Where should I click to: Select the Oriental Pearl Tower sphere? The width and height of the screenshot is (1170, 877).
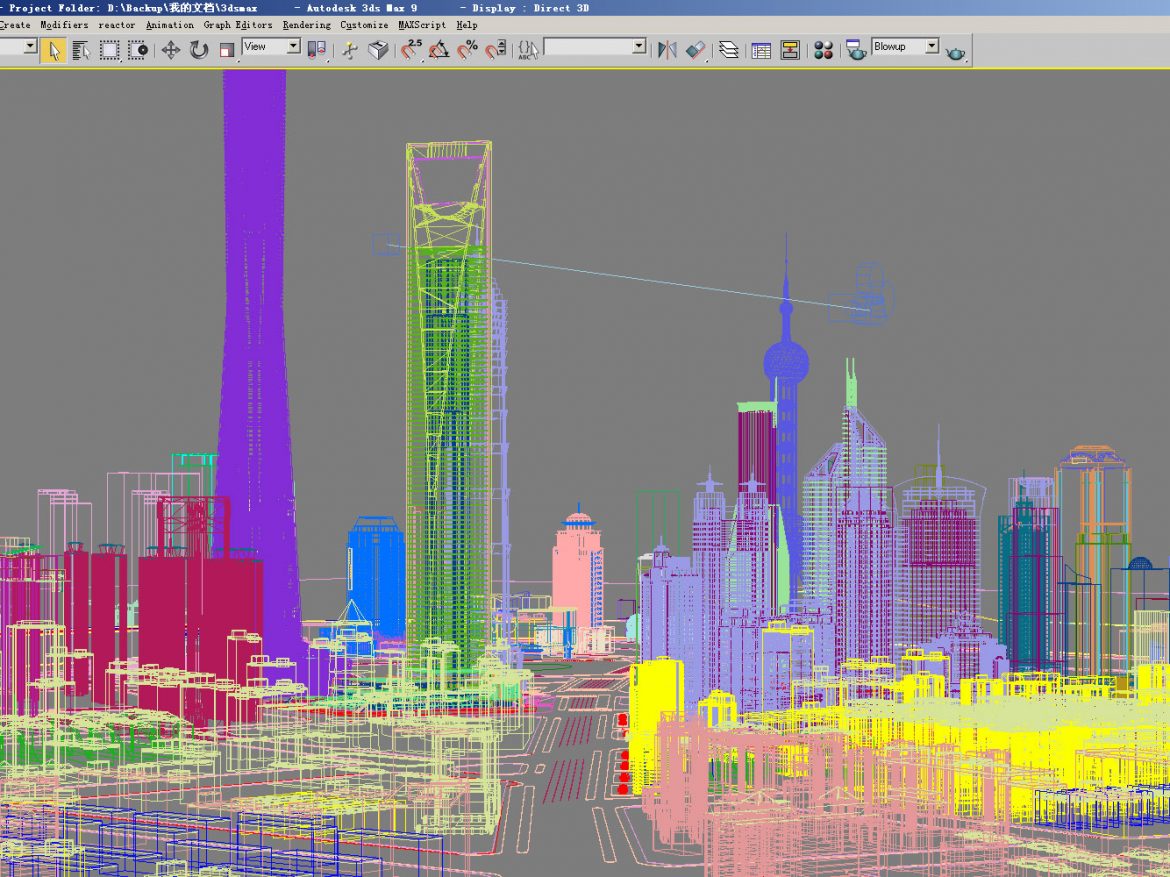pos(786,363)
